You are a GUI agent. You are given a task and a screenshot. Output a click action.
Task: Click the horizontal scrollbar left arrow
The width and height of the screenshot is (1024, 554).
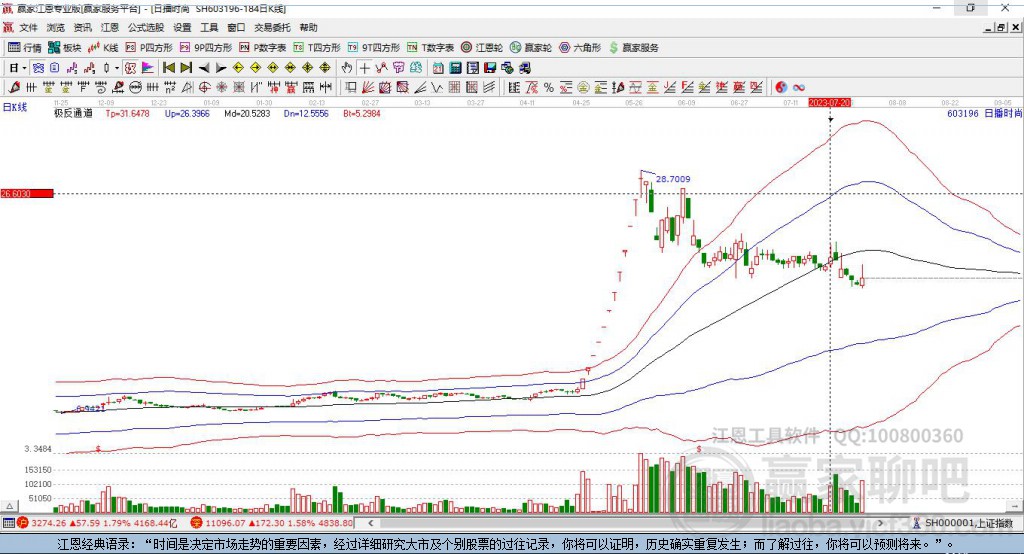click(x=370, y=523)
